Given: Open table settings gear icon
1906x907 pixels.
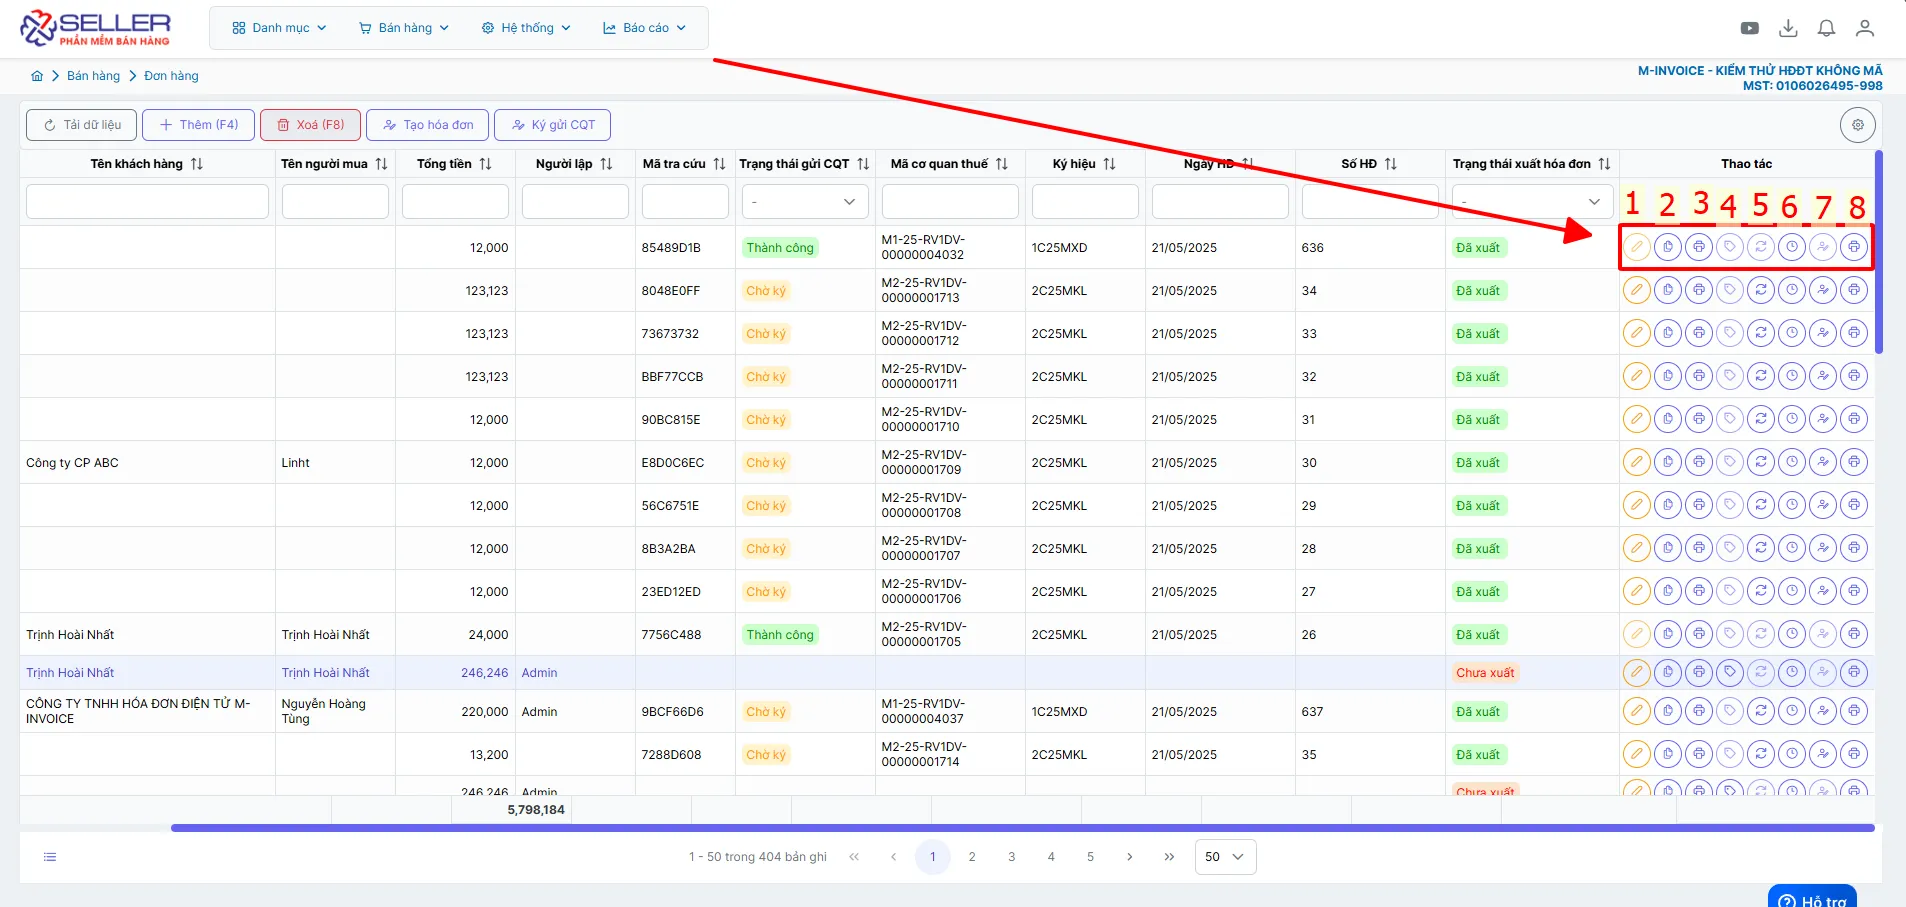Looking at the screenshot, I should coord(1857,125).
